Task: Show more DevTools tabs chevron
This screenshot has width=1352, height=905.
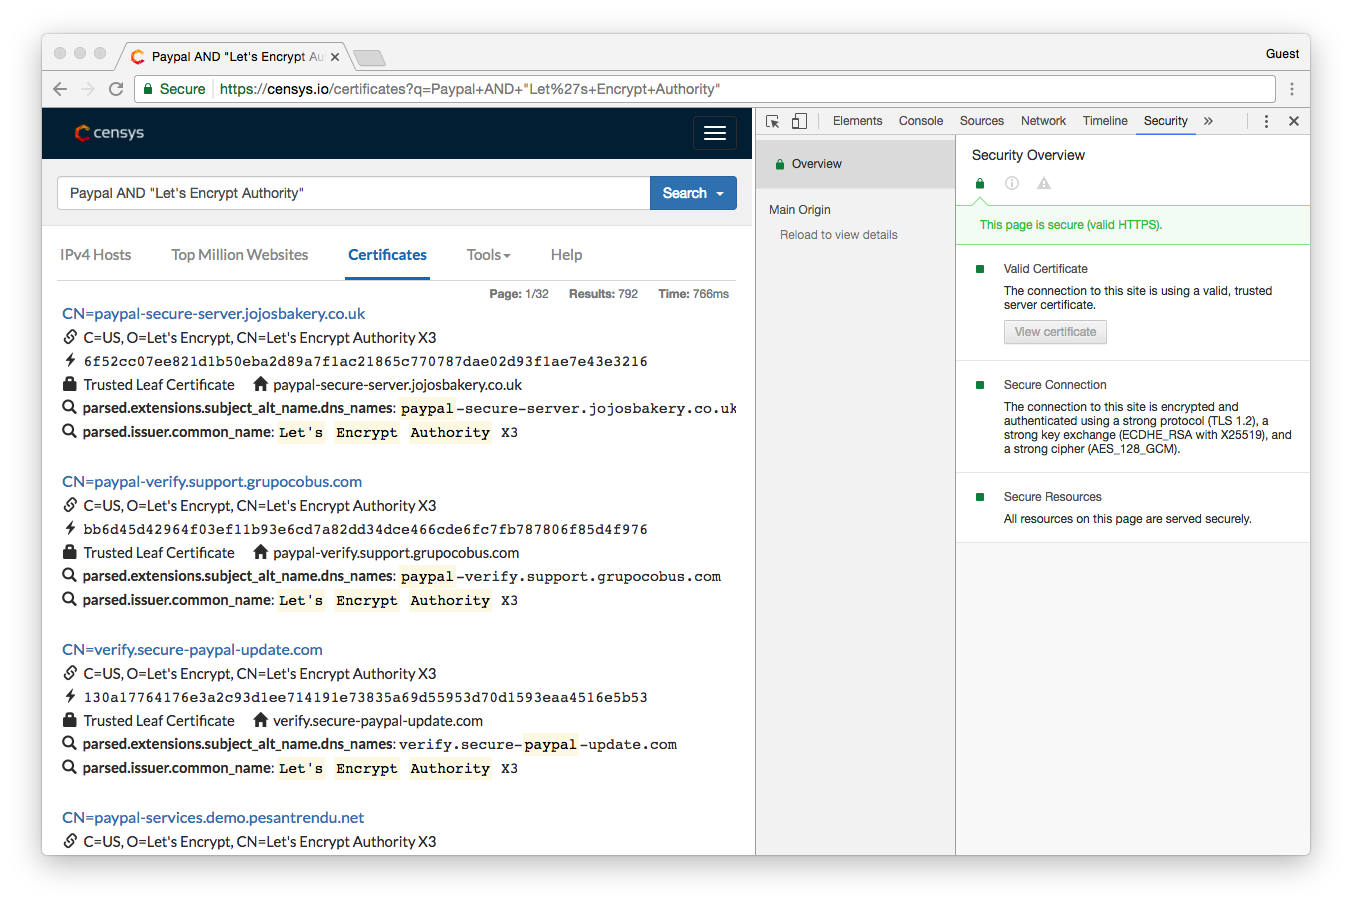Action: tap(1208, 121)
